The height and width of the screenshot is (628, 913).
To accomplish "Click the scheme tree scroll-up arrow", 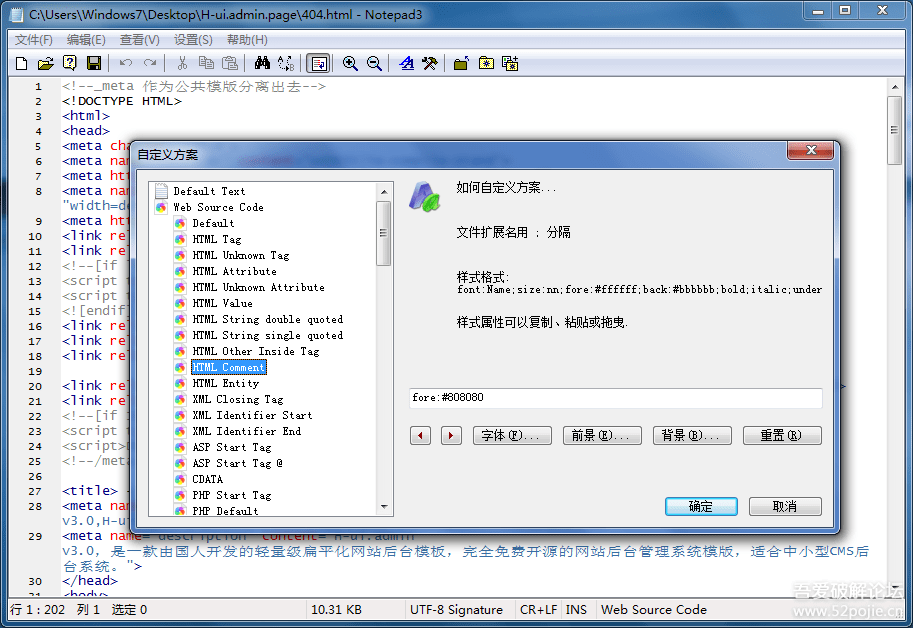I will click(384, 191).
